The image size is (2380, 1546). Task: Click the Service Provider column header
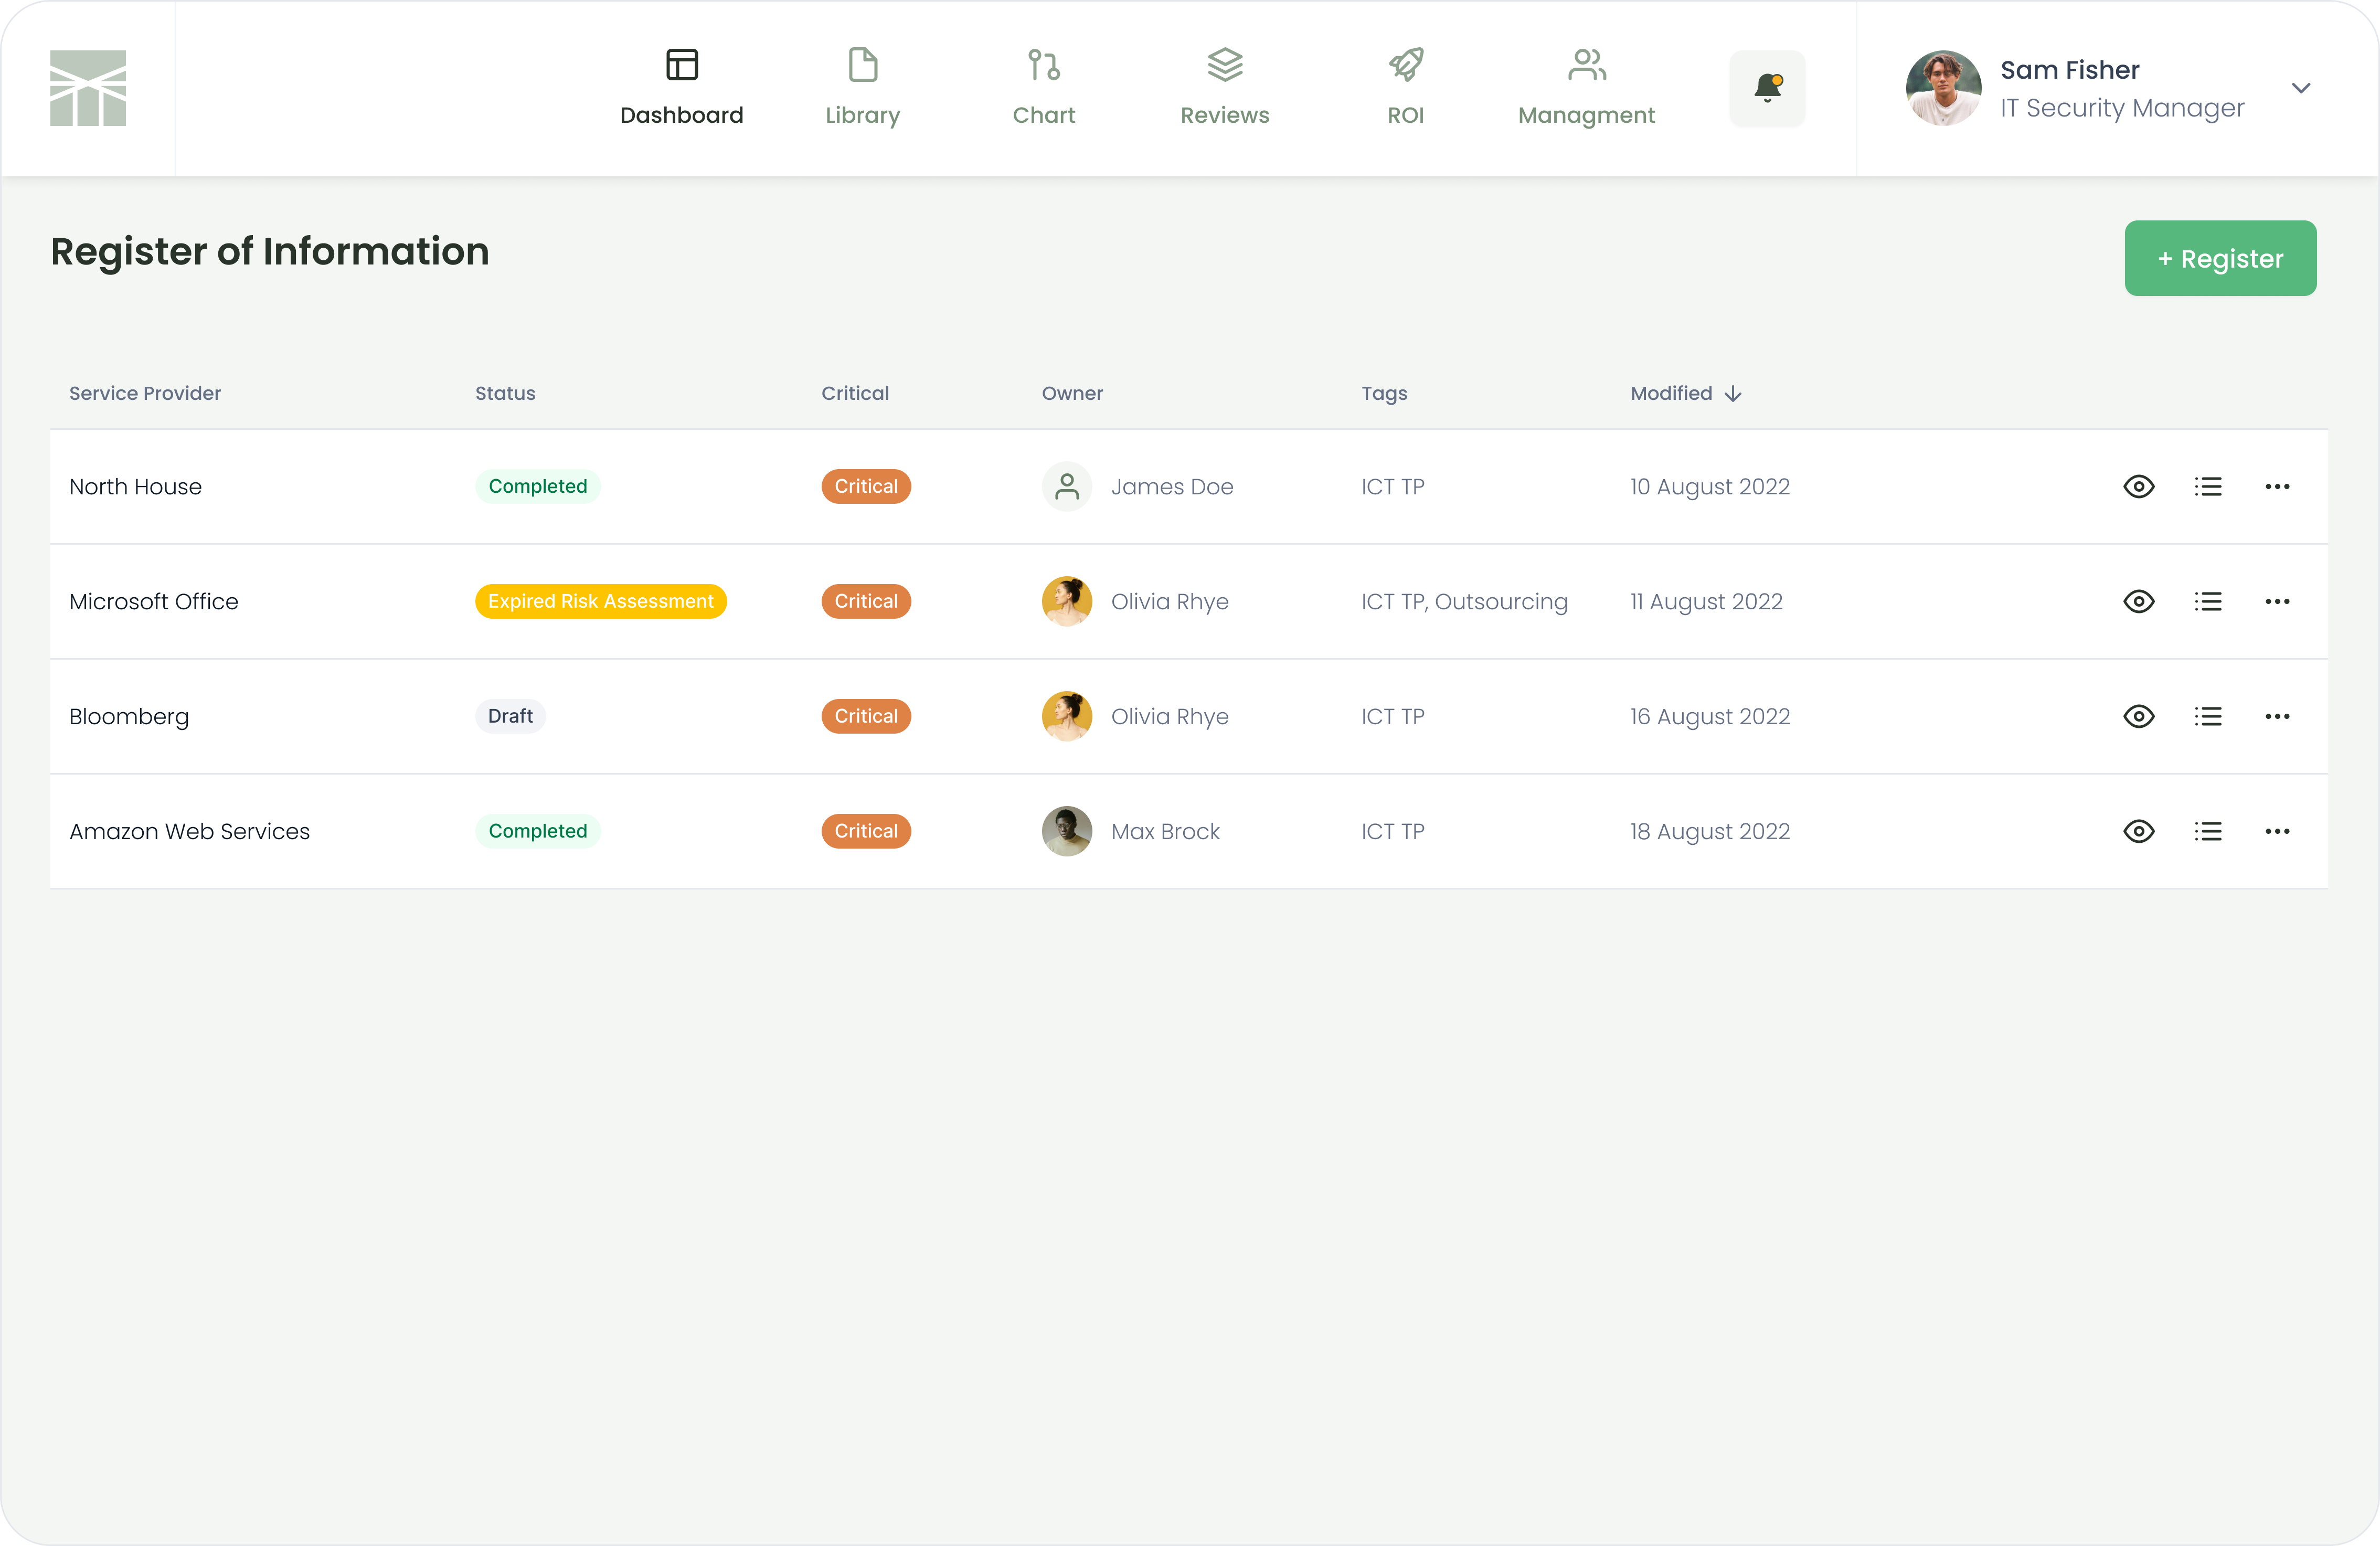145,393
